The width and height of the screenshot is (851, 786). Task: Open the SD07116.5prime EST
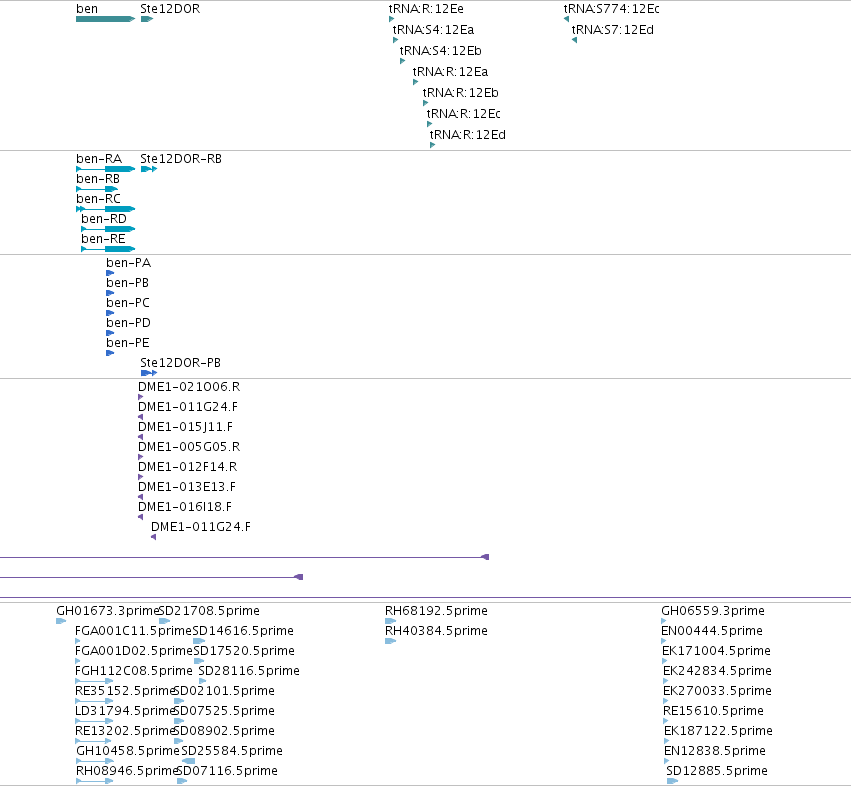(182, 781)
